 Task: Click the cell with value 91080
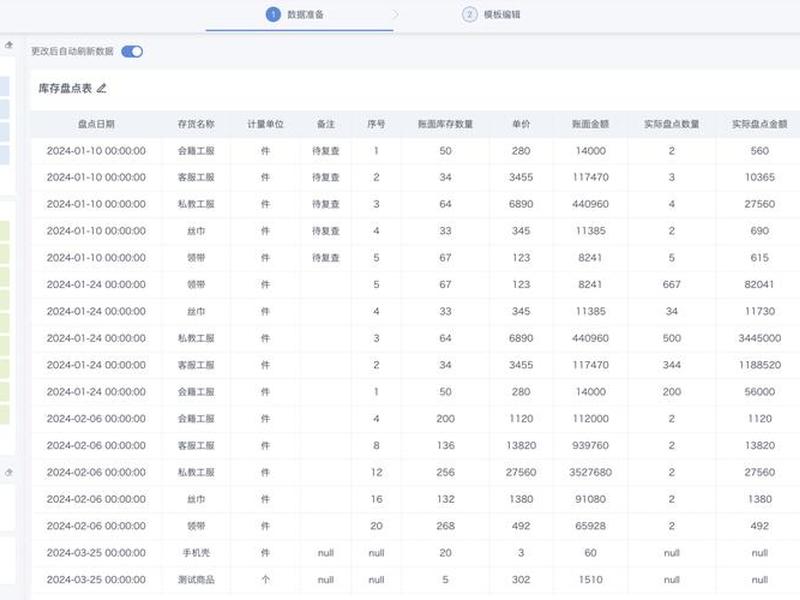pyautogui.click(x=590, y=499)
